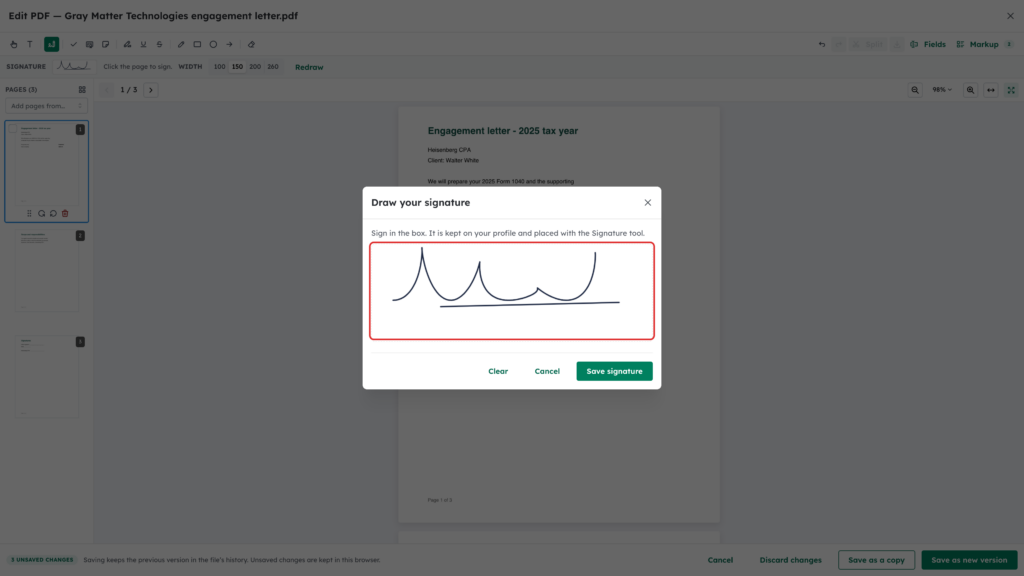Screen dimensions: 1024x576
Task: Select the checkmark stamp tool
Action: click(x=73, y=44)
